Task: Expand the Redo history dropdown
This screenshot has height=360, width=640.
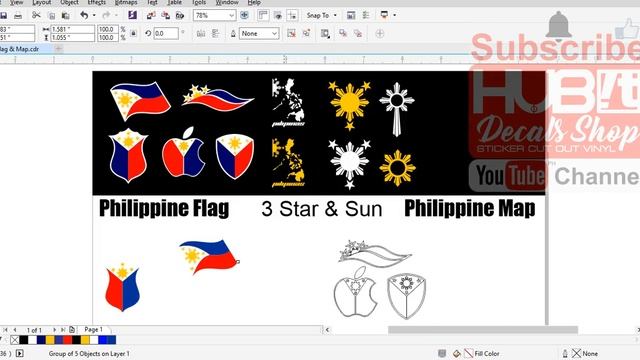Action: 116,16
